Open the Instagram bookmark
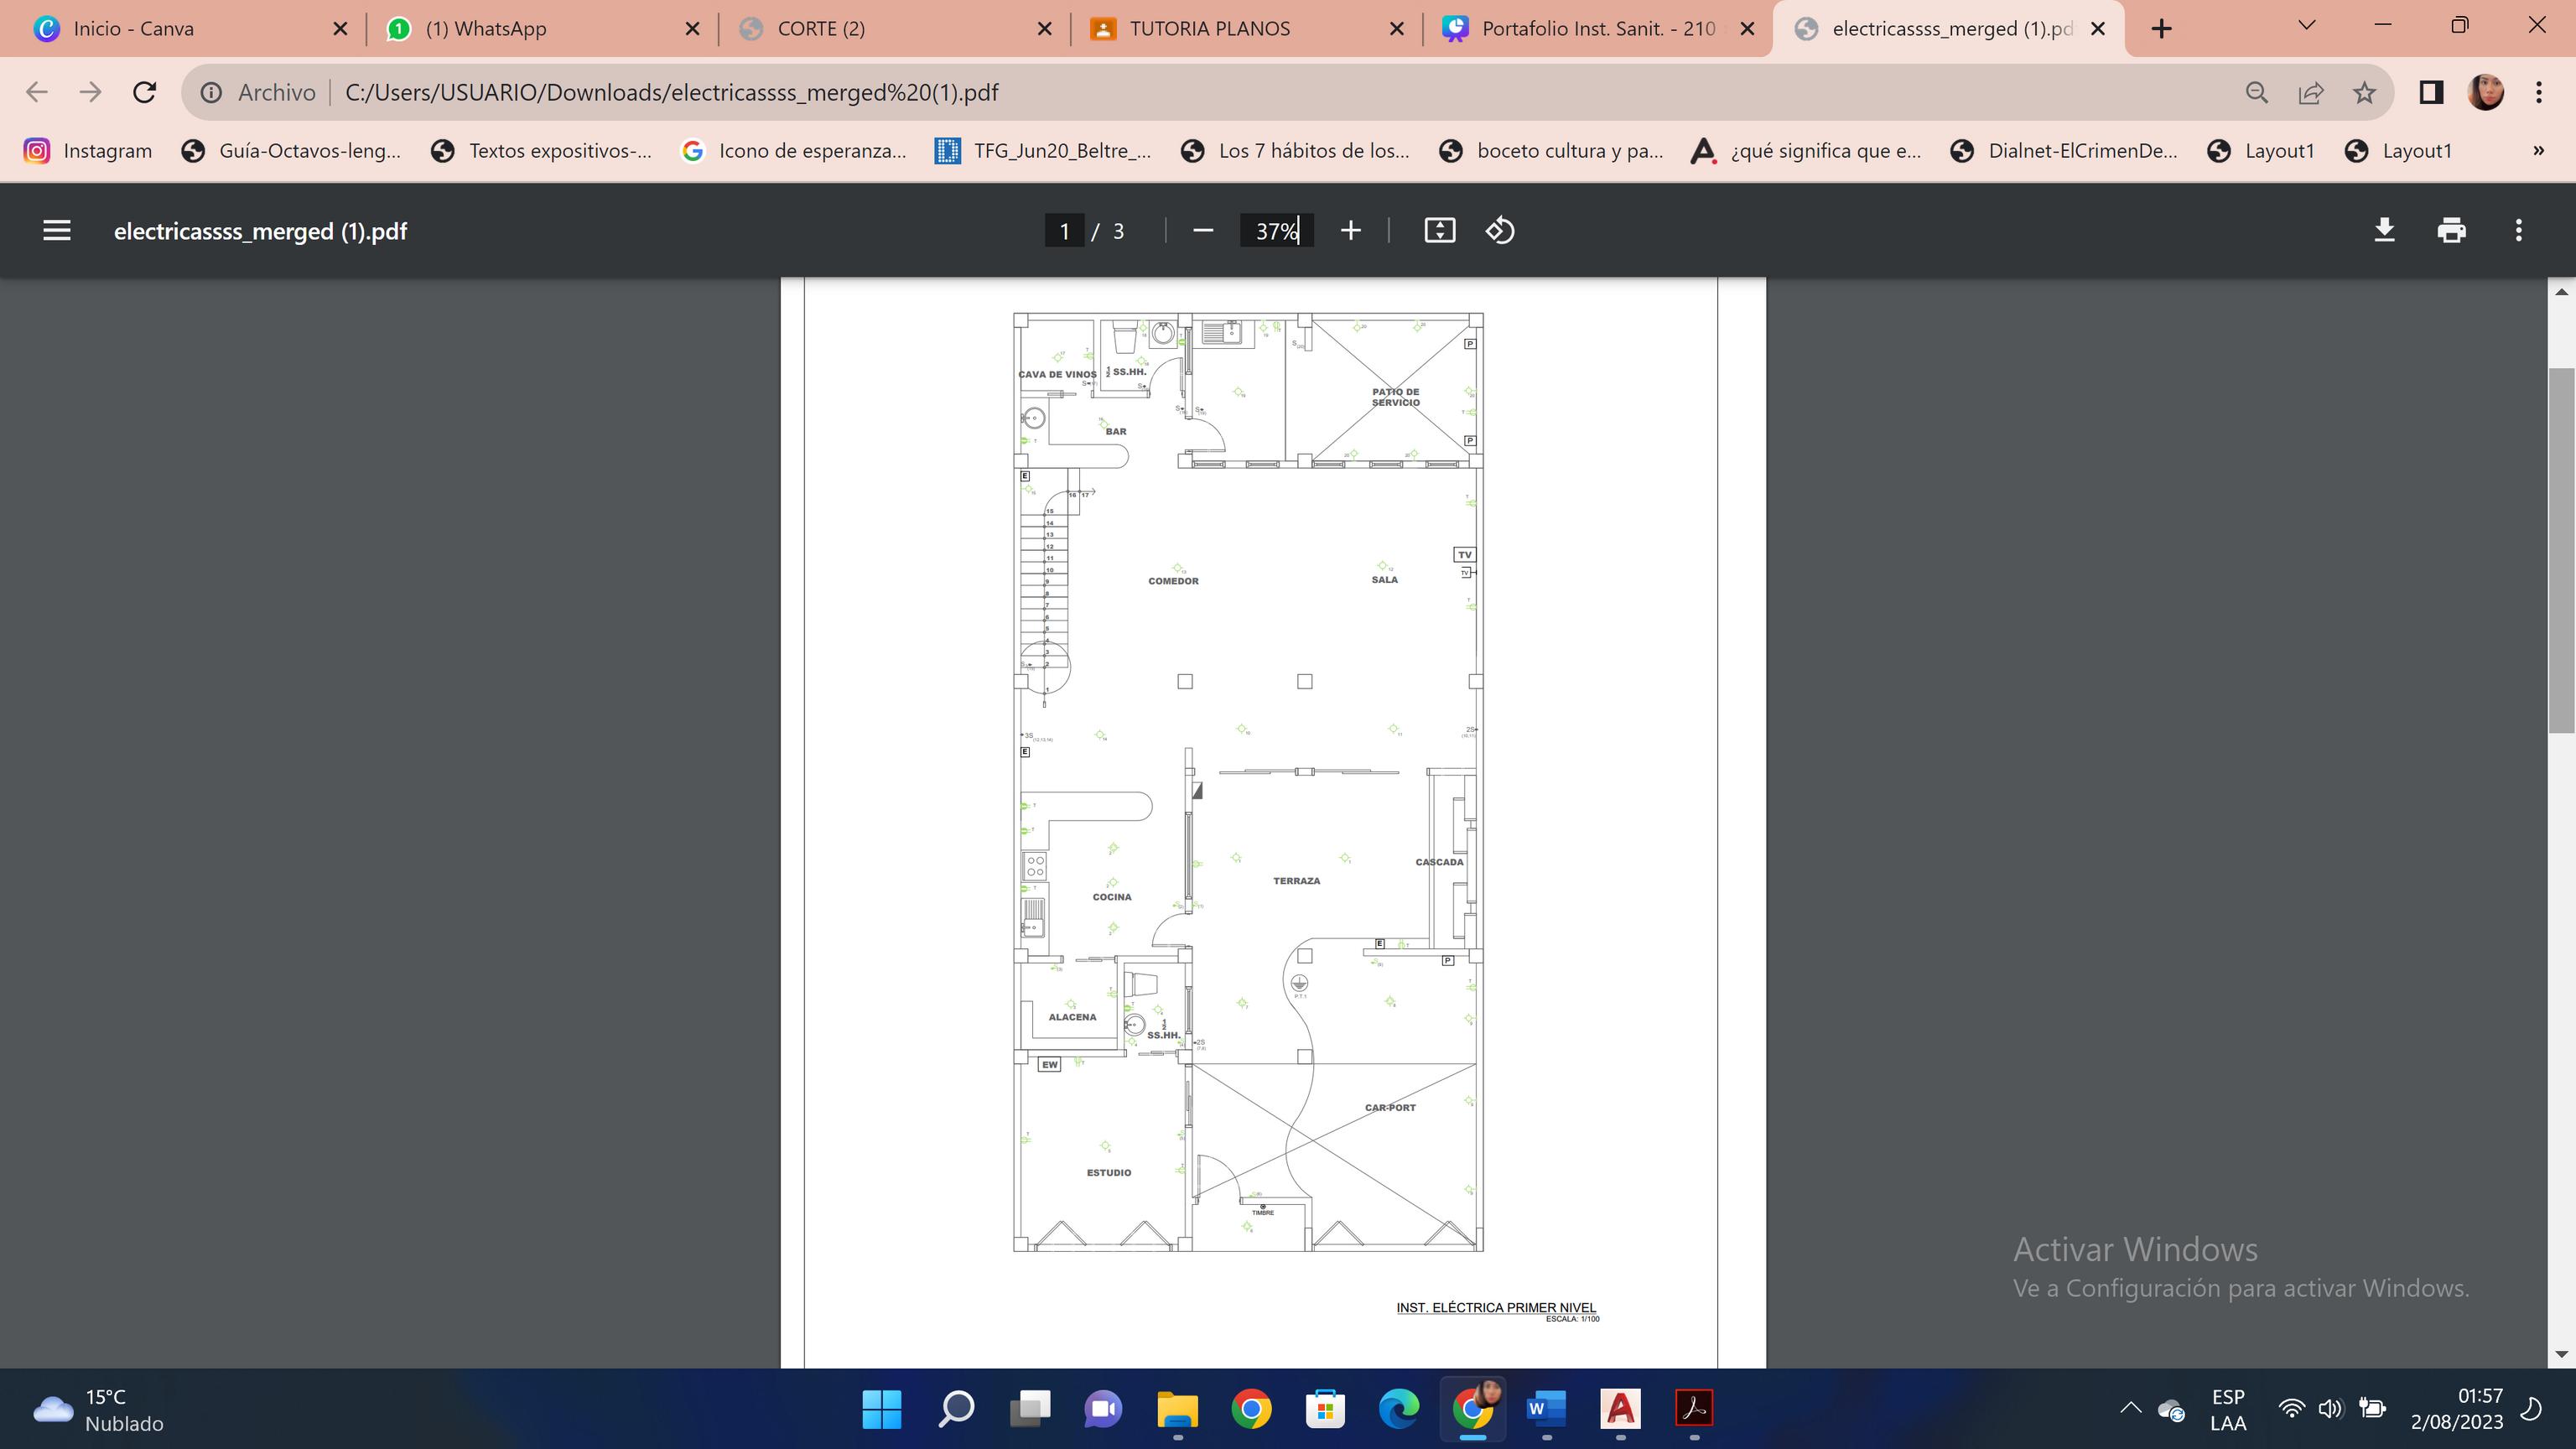 (x=88, y=151)
